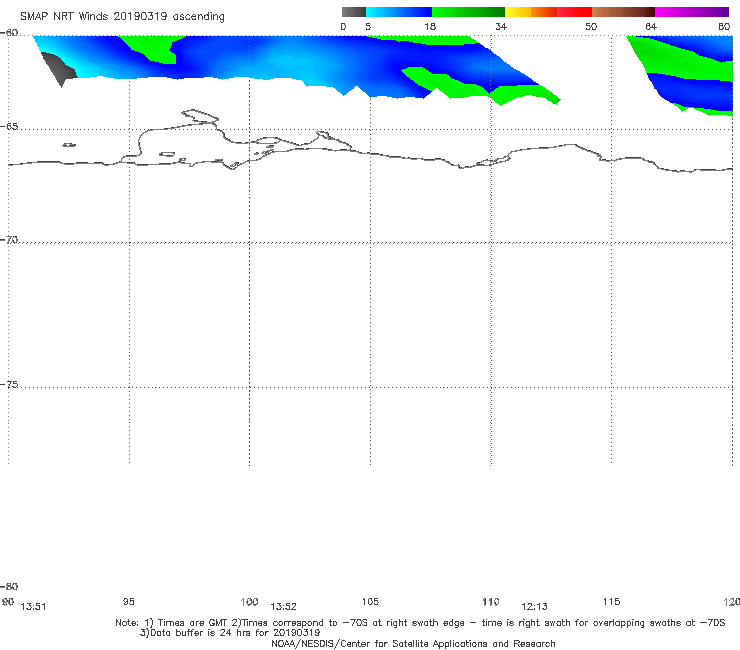740x650 pixels.
Task: Click the longitude label '100'
Action: (249, 601)
